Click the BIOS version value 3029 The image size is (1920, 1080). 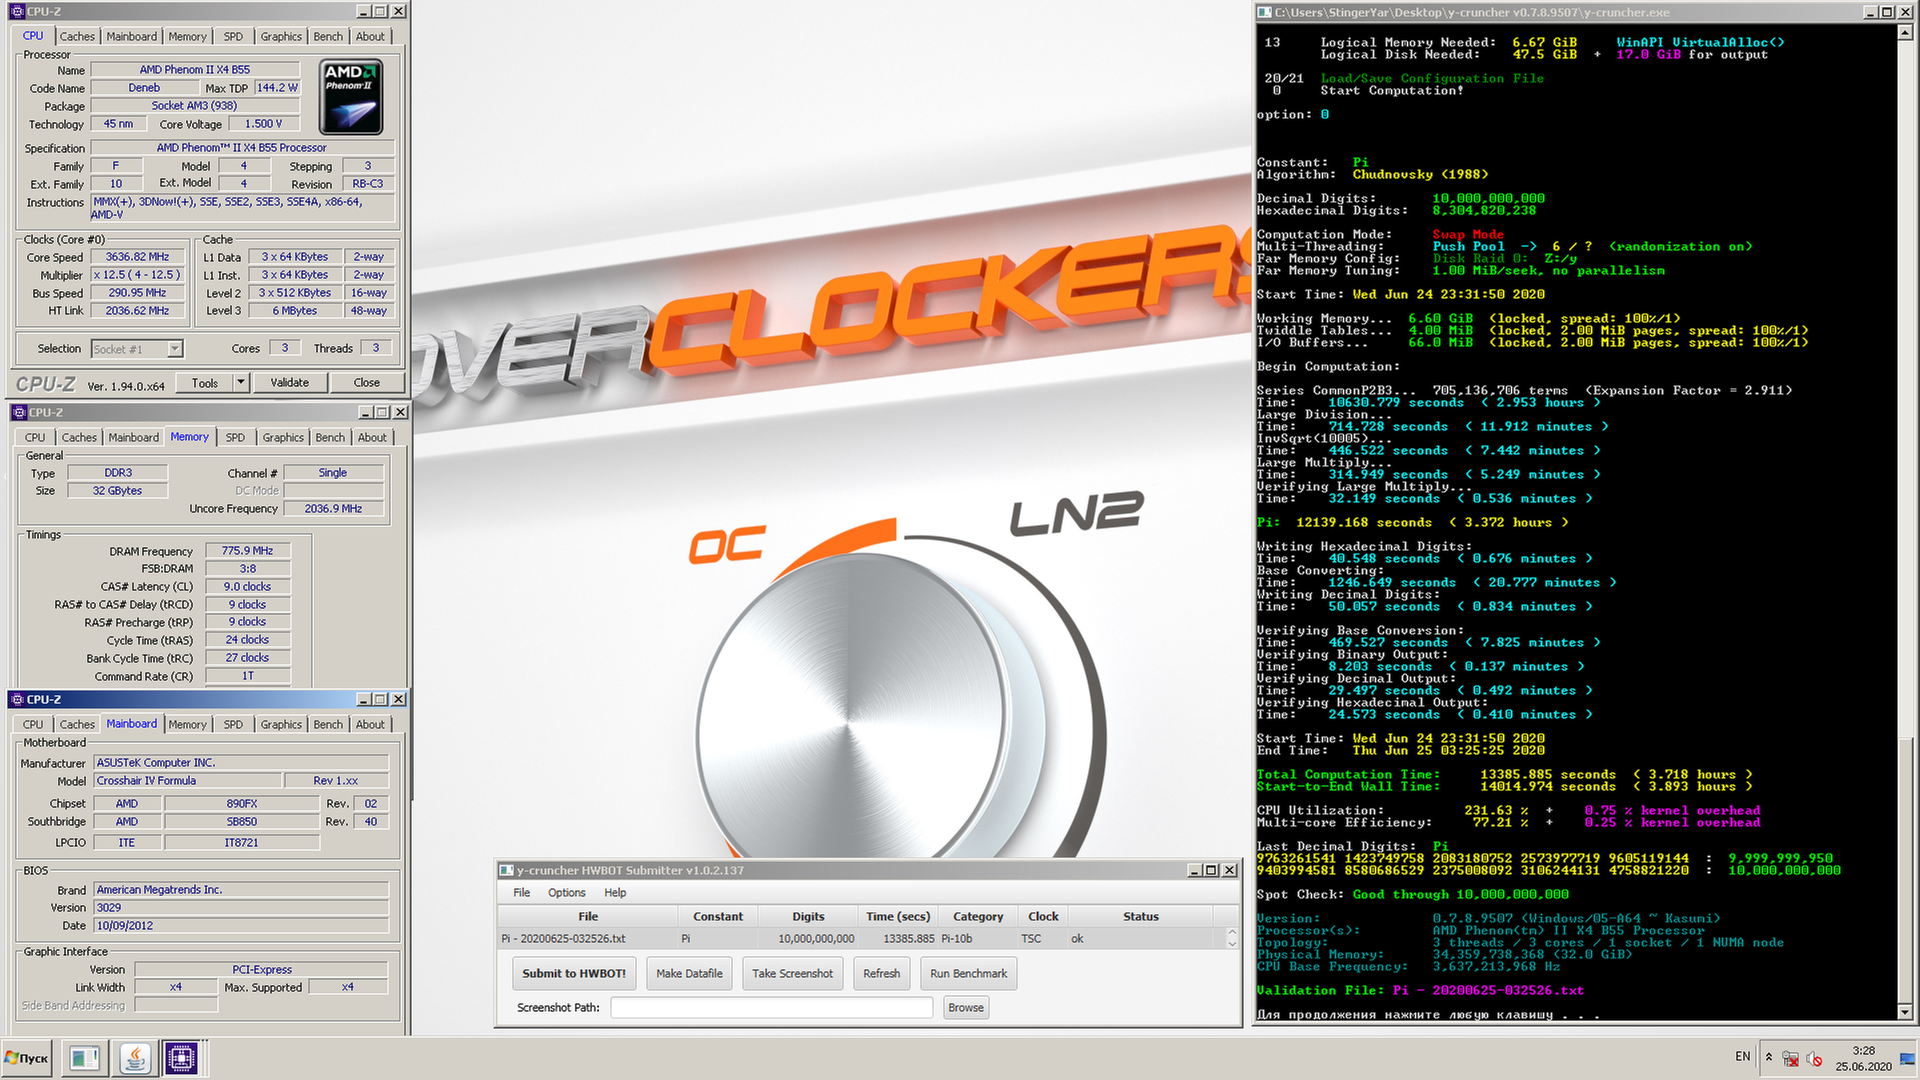pos(240,908)
